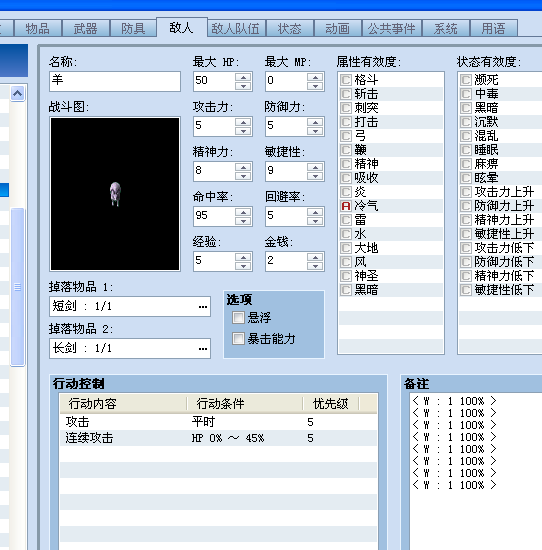This screenshot has width=542, height=550.
Task: Decrease the 精神力 value
Action: [243, 176]
